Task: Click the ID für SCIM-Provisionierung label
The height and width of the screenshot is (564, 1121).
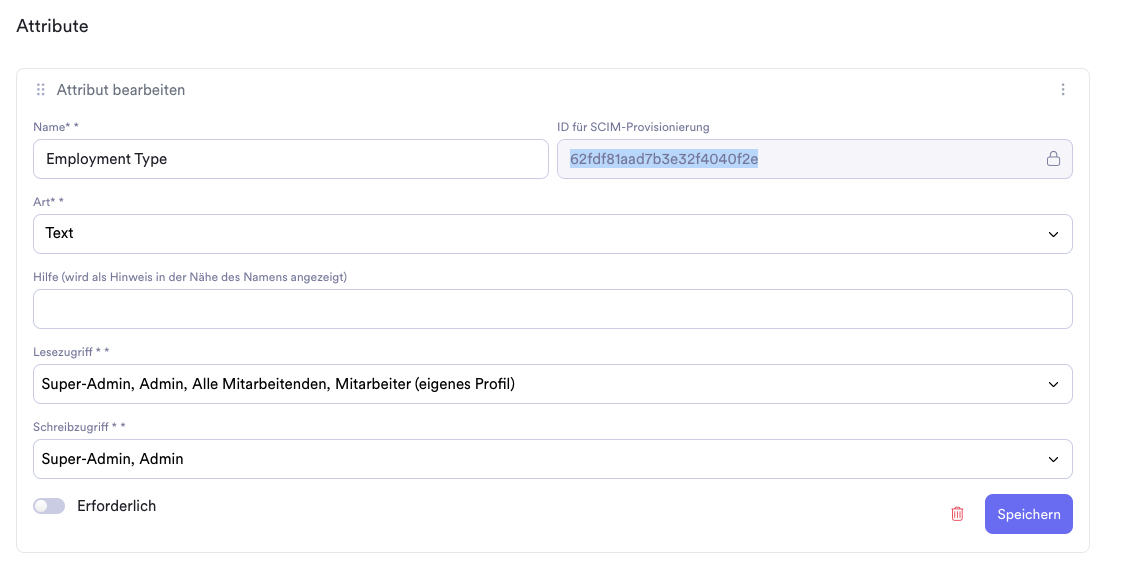Action: (x=633, y=127)
